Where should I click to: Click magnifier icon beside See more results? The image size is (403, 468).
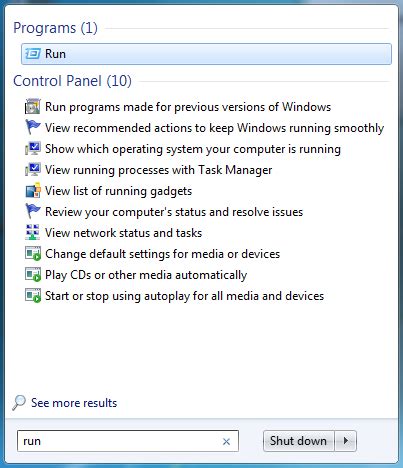[x=19, y=403]
